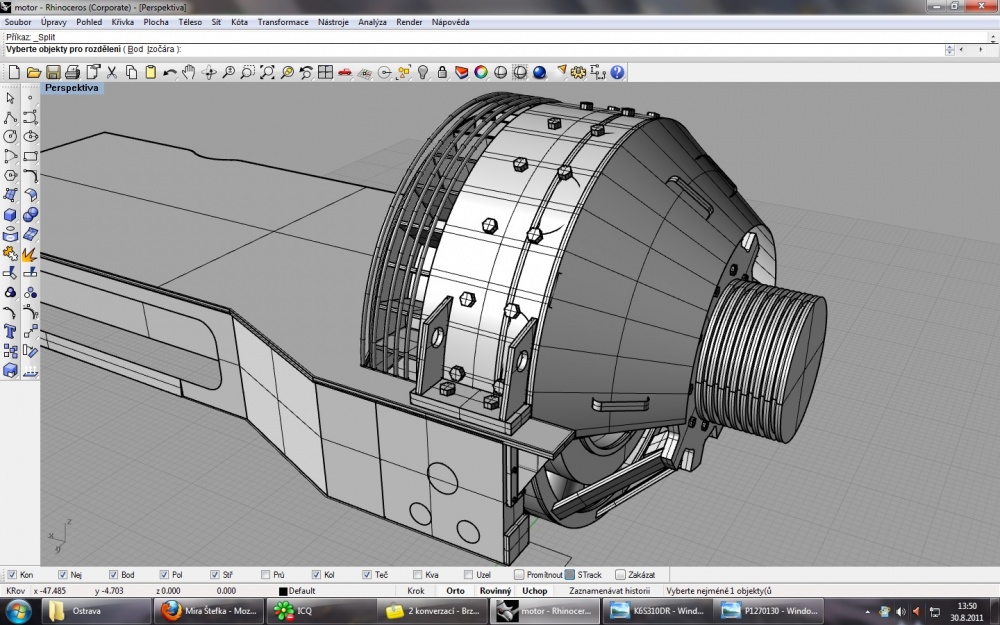Open the Windows Start button
The height and width of the screenshot is (625, 1000).
[18, 611]
